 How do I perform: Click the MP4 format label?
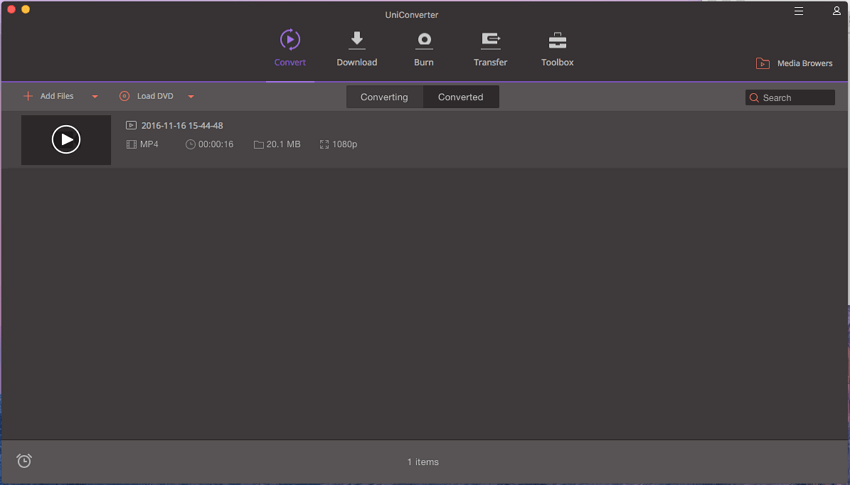(x=149, y=144)
